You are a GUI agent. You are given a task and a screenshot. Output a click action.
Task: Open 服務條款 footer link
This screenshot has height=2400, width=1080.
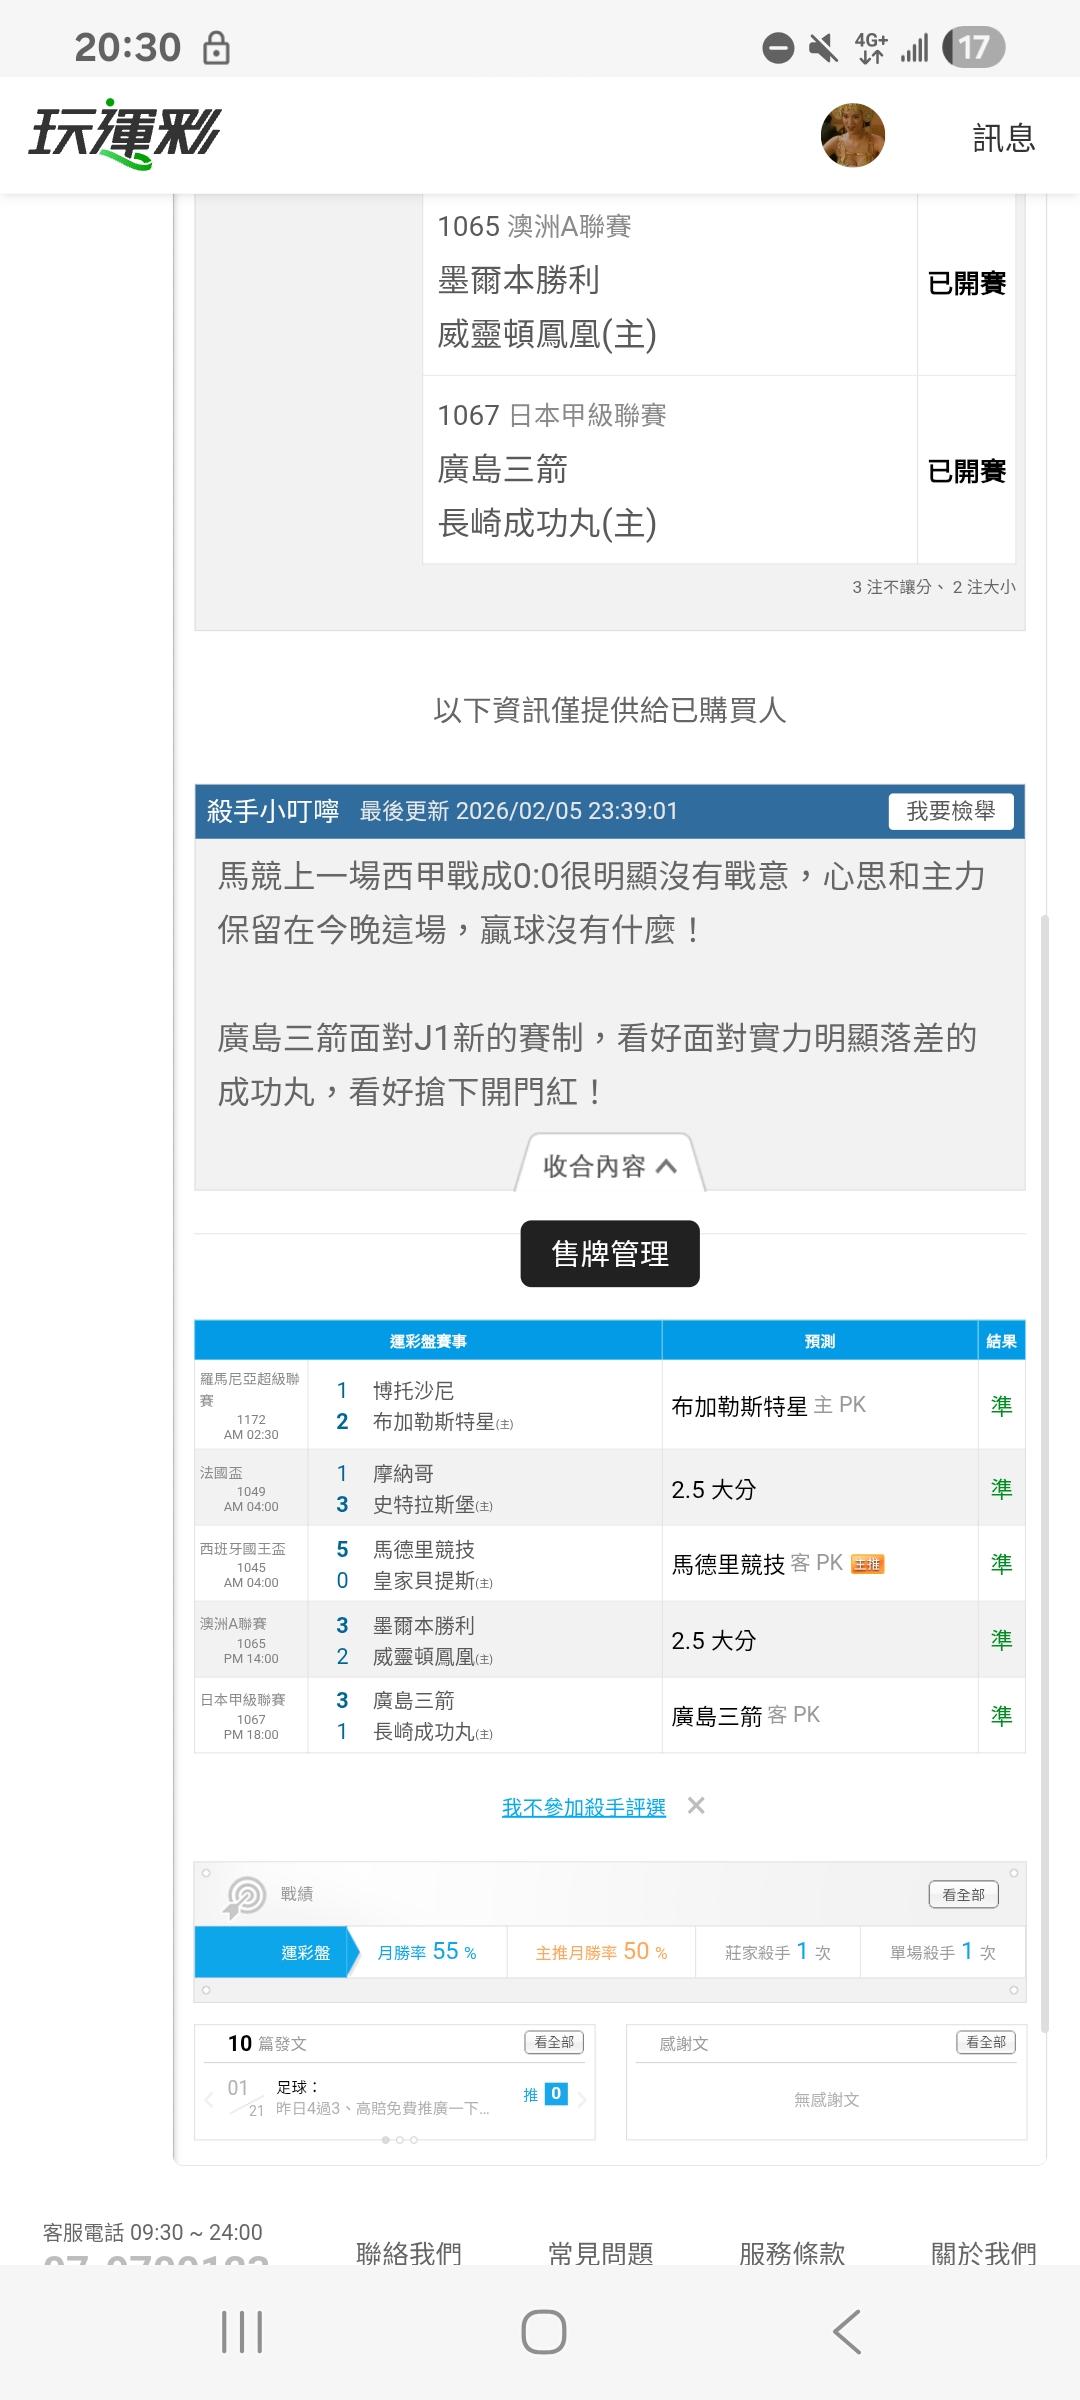(792, 2253)
